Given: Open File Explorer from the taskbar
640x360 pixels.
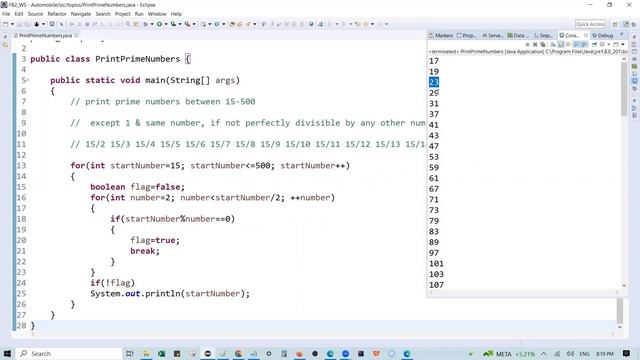Looking at the screenshot, I should [146, 353].
